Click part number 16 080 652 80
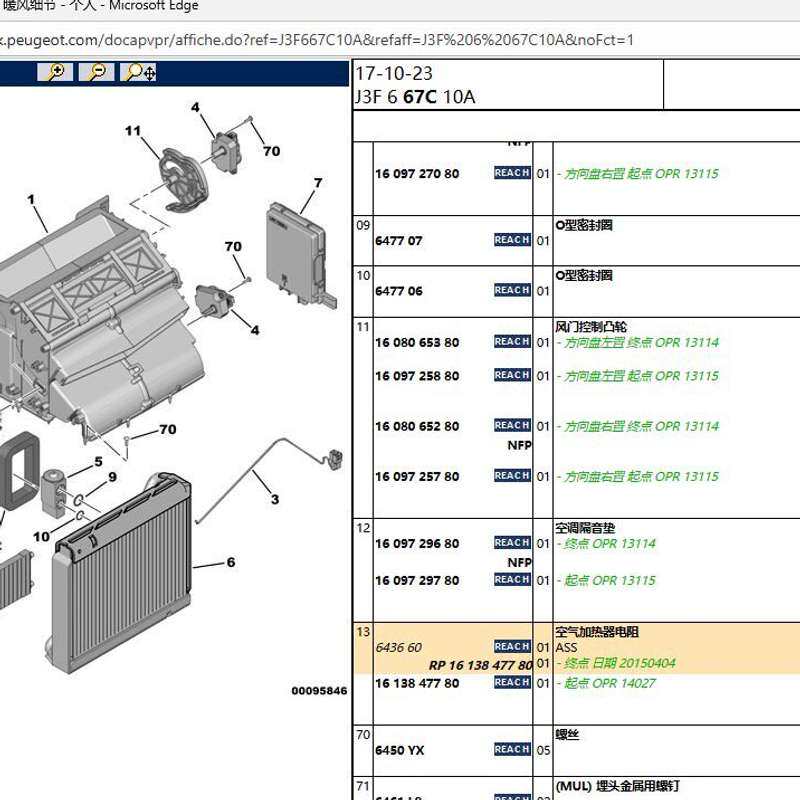This screenshot has width=800, height=800. click(x=417, y=427)
